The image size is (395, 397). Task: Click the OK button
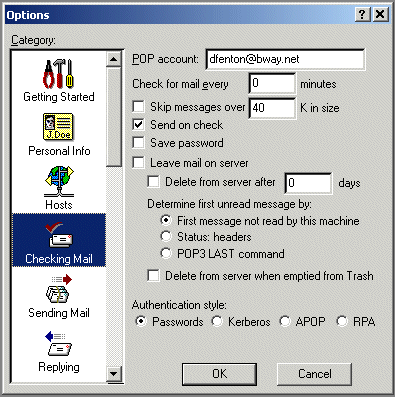tap(219, 374)
